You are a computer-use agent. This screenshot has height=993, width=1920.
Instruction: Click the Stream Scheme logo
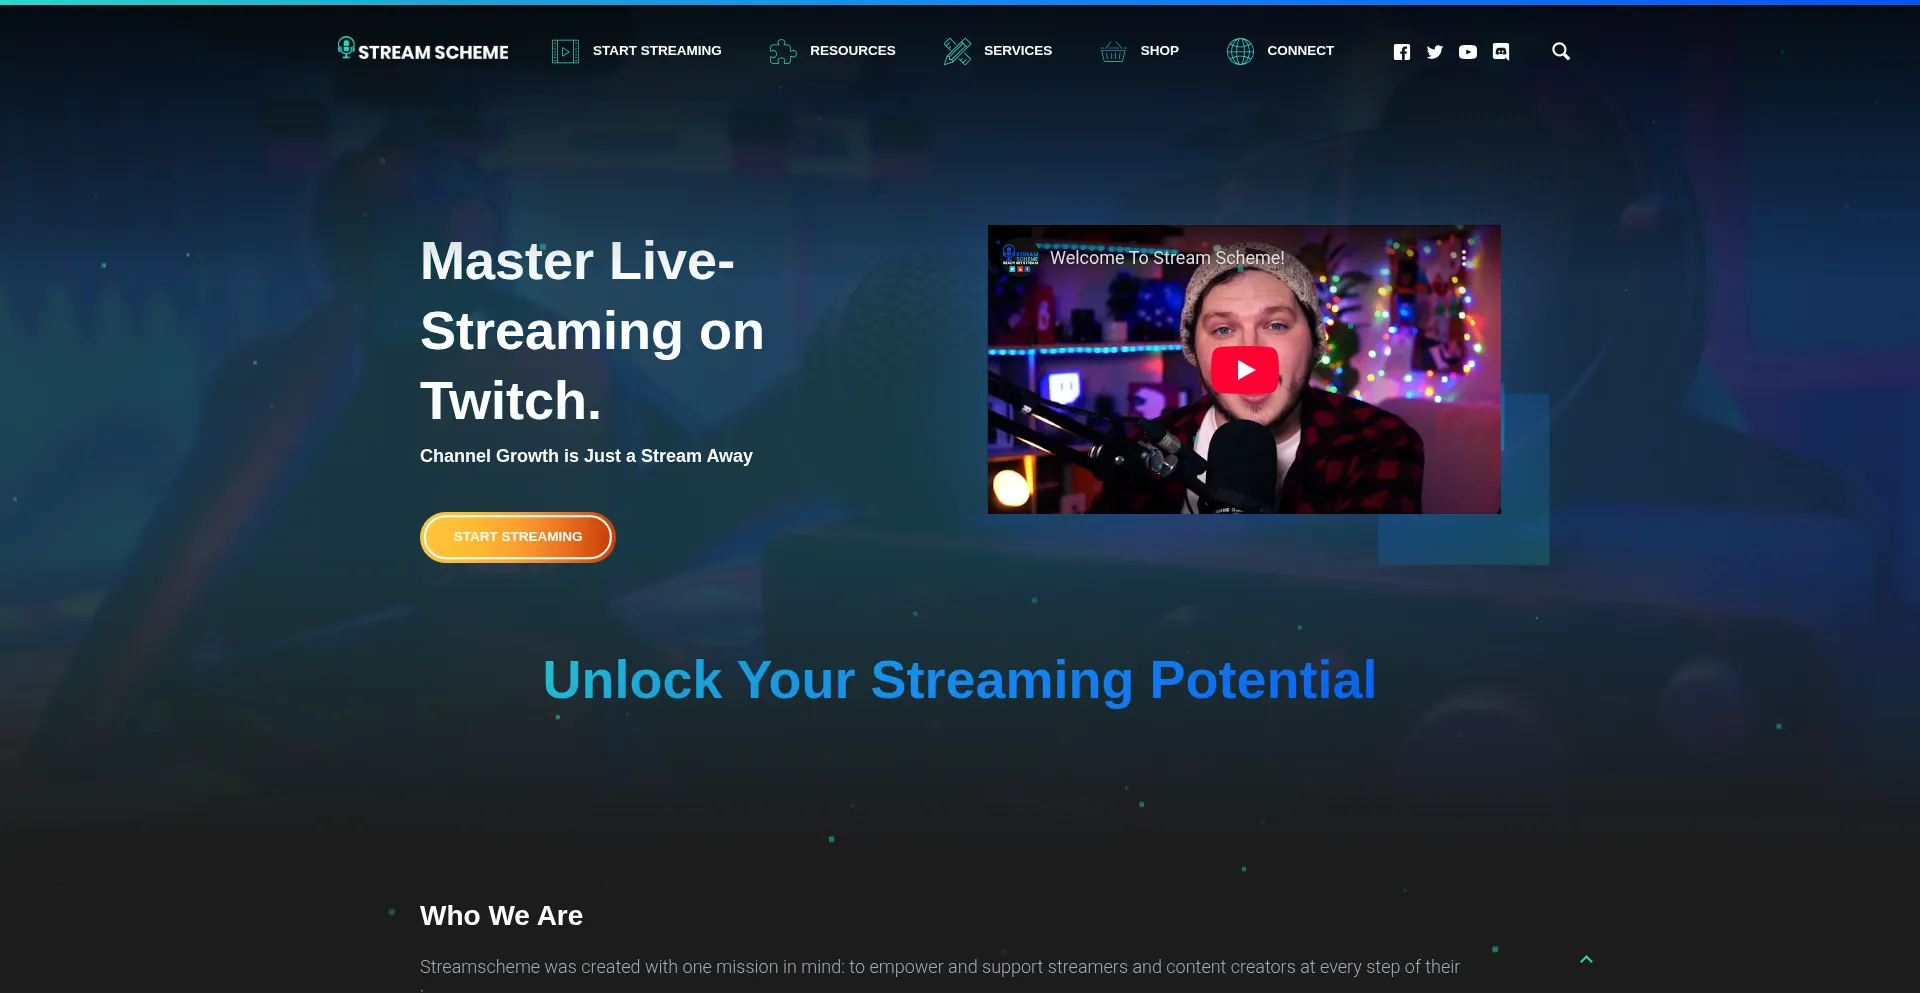[423, 50]
